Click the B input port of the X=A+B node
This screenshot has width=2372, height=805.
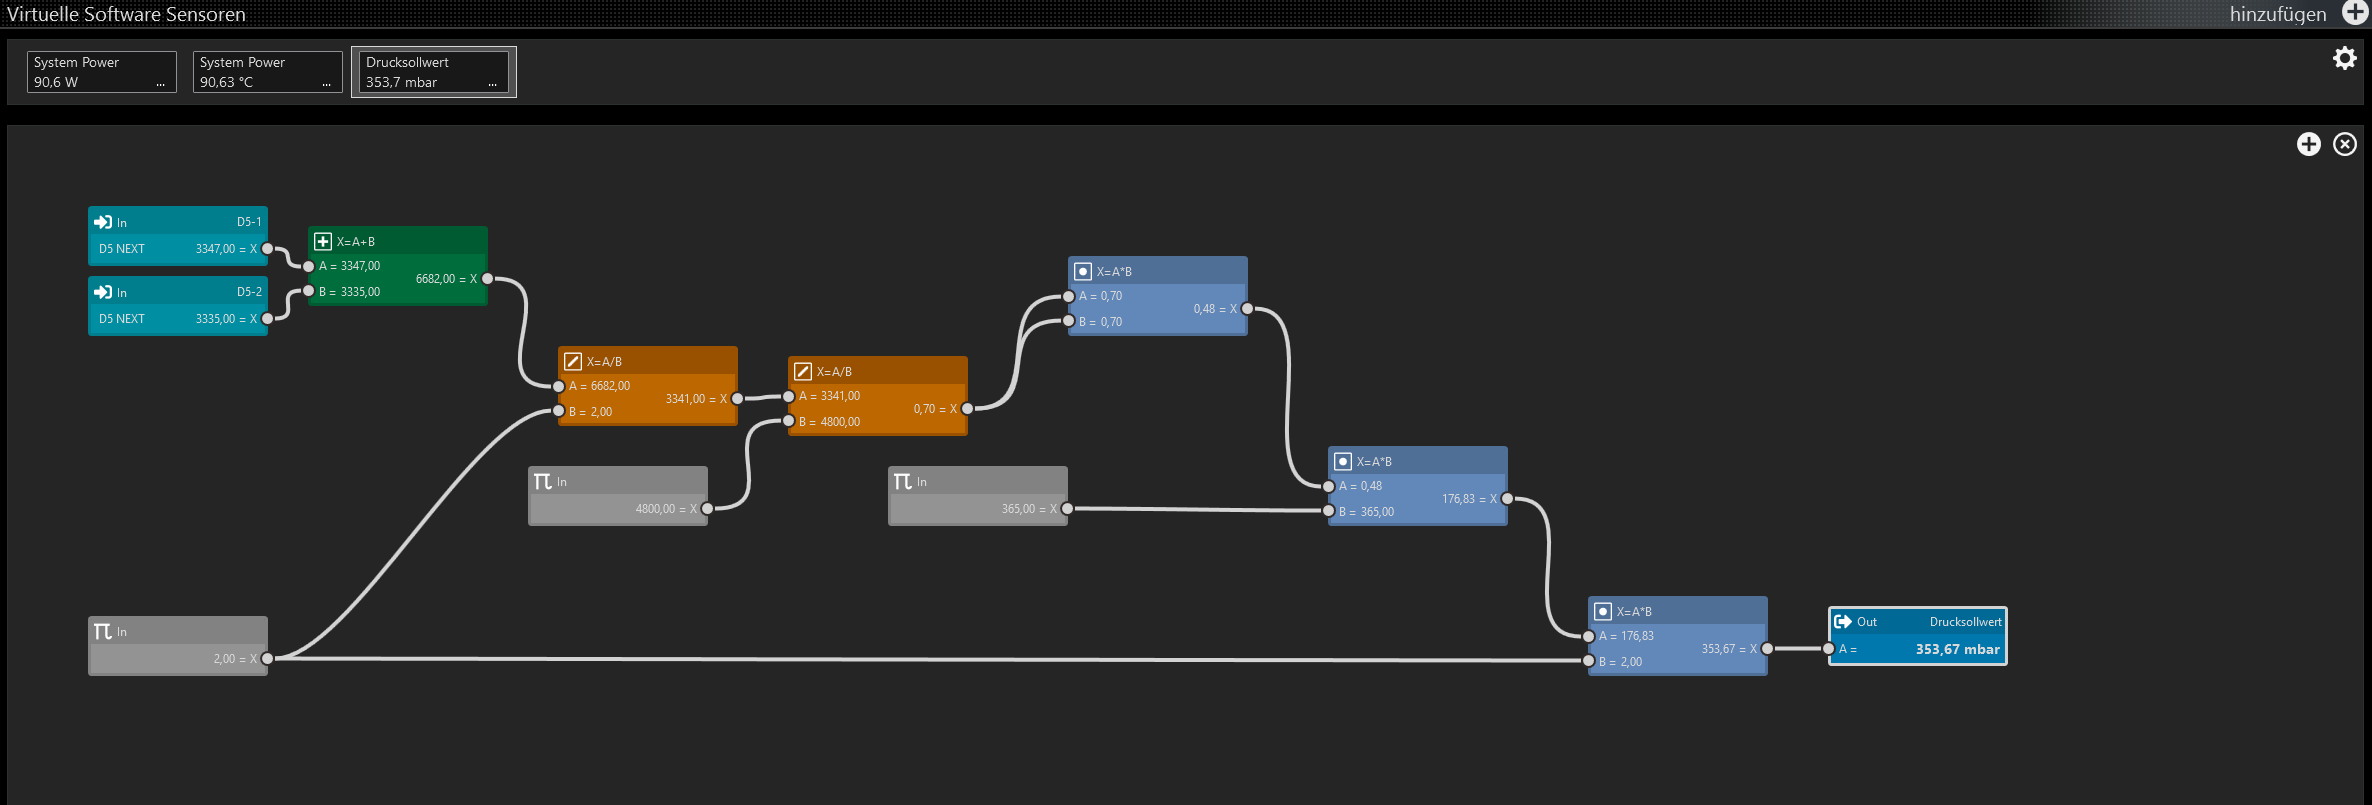[x=309, y=291]
